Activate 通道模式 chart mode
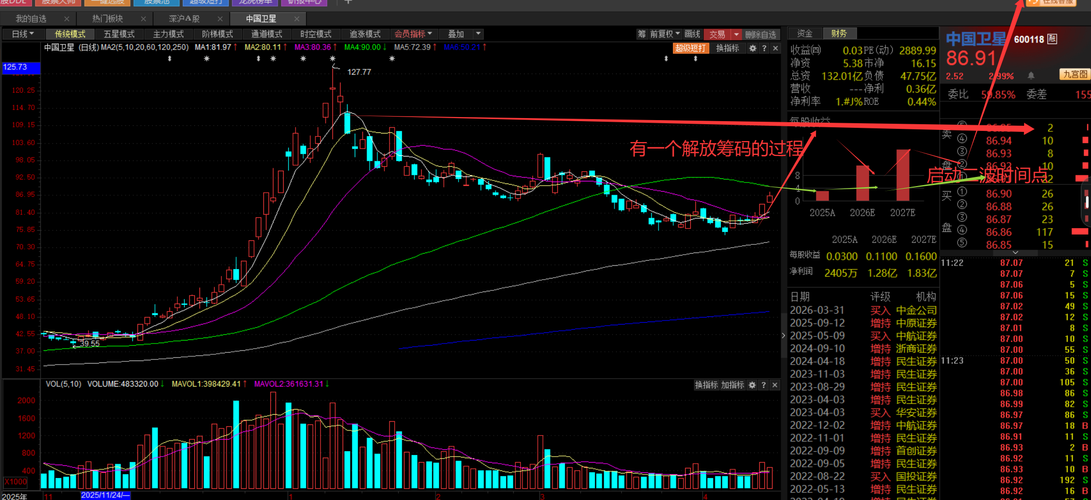This screenshot has height=500, width=1091. (267, 33)
